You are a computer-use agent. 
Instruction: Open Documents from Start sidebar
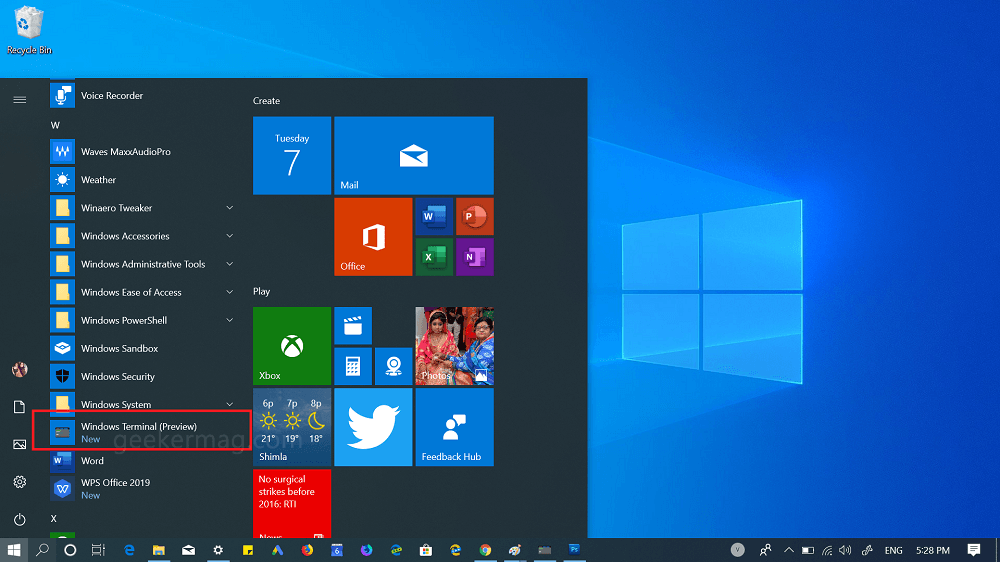pos(20,407)
